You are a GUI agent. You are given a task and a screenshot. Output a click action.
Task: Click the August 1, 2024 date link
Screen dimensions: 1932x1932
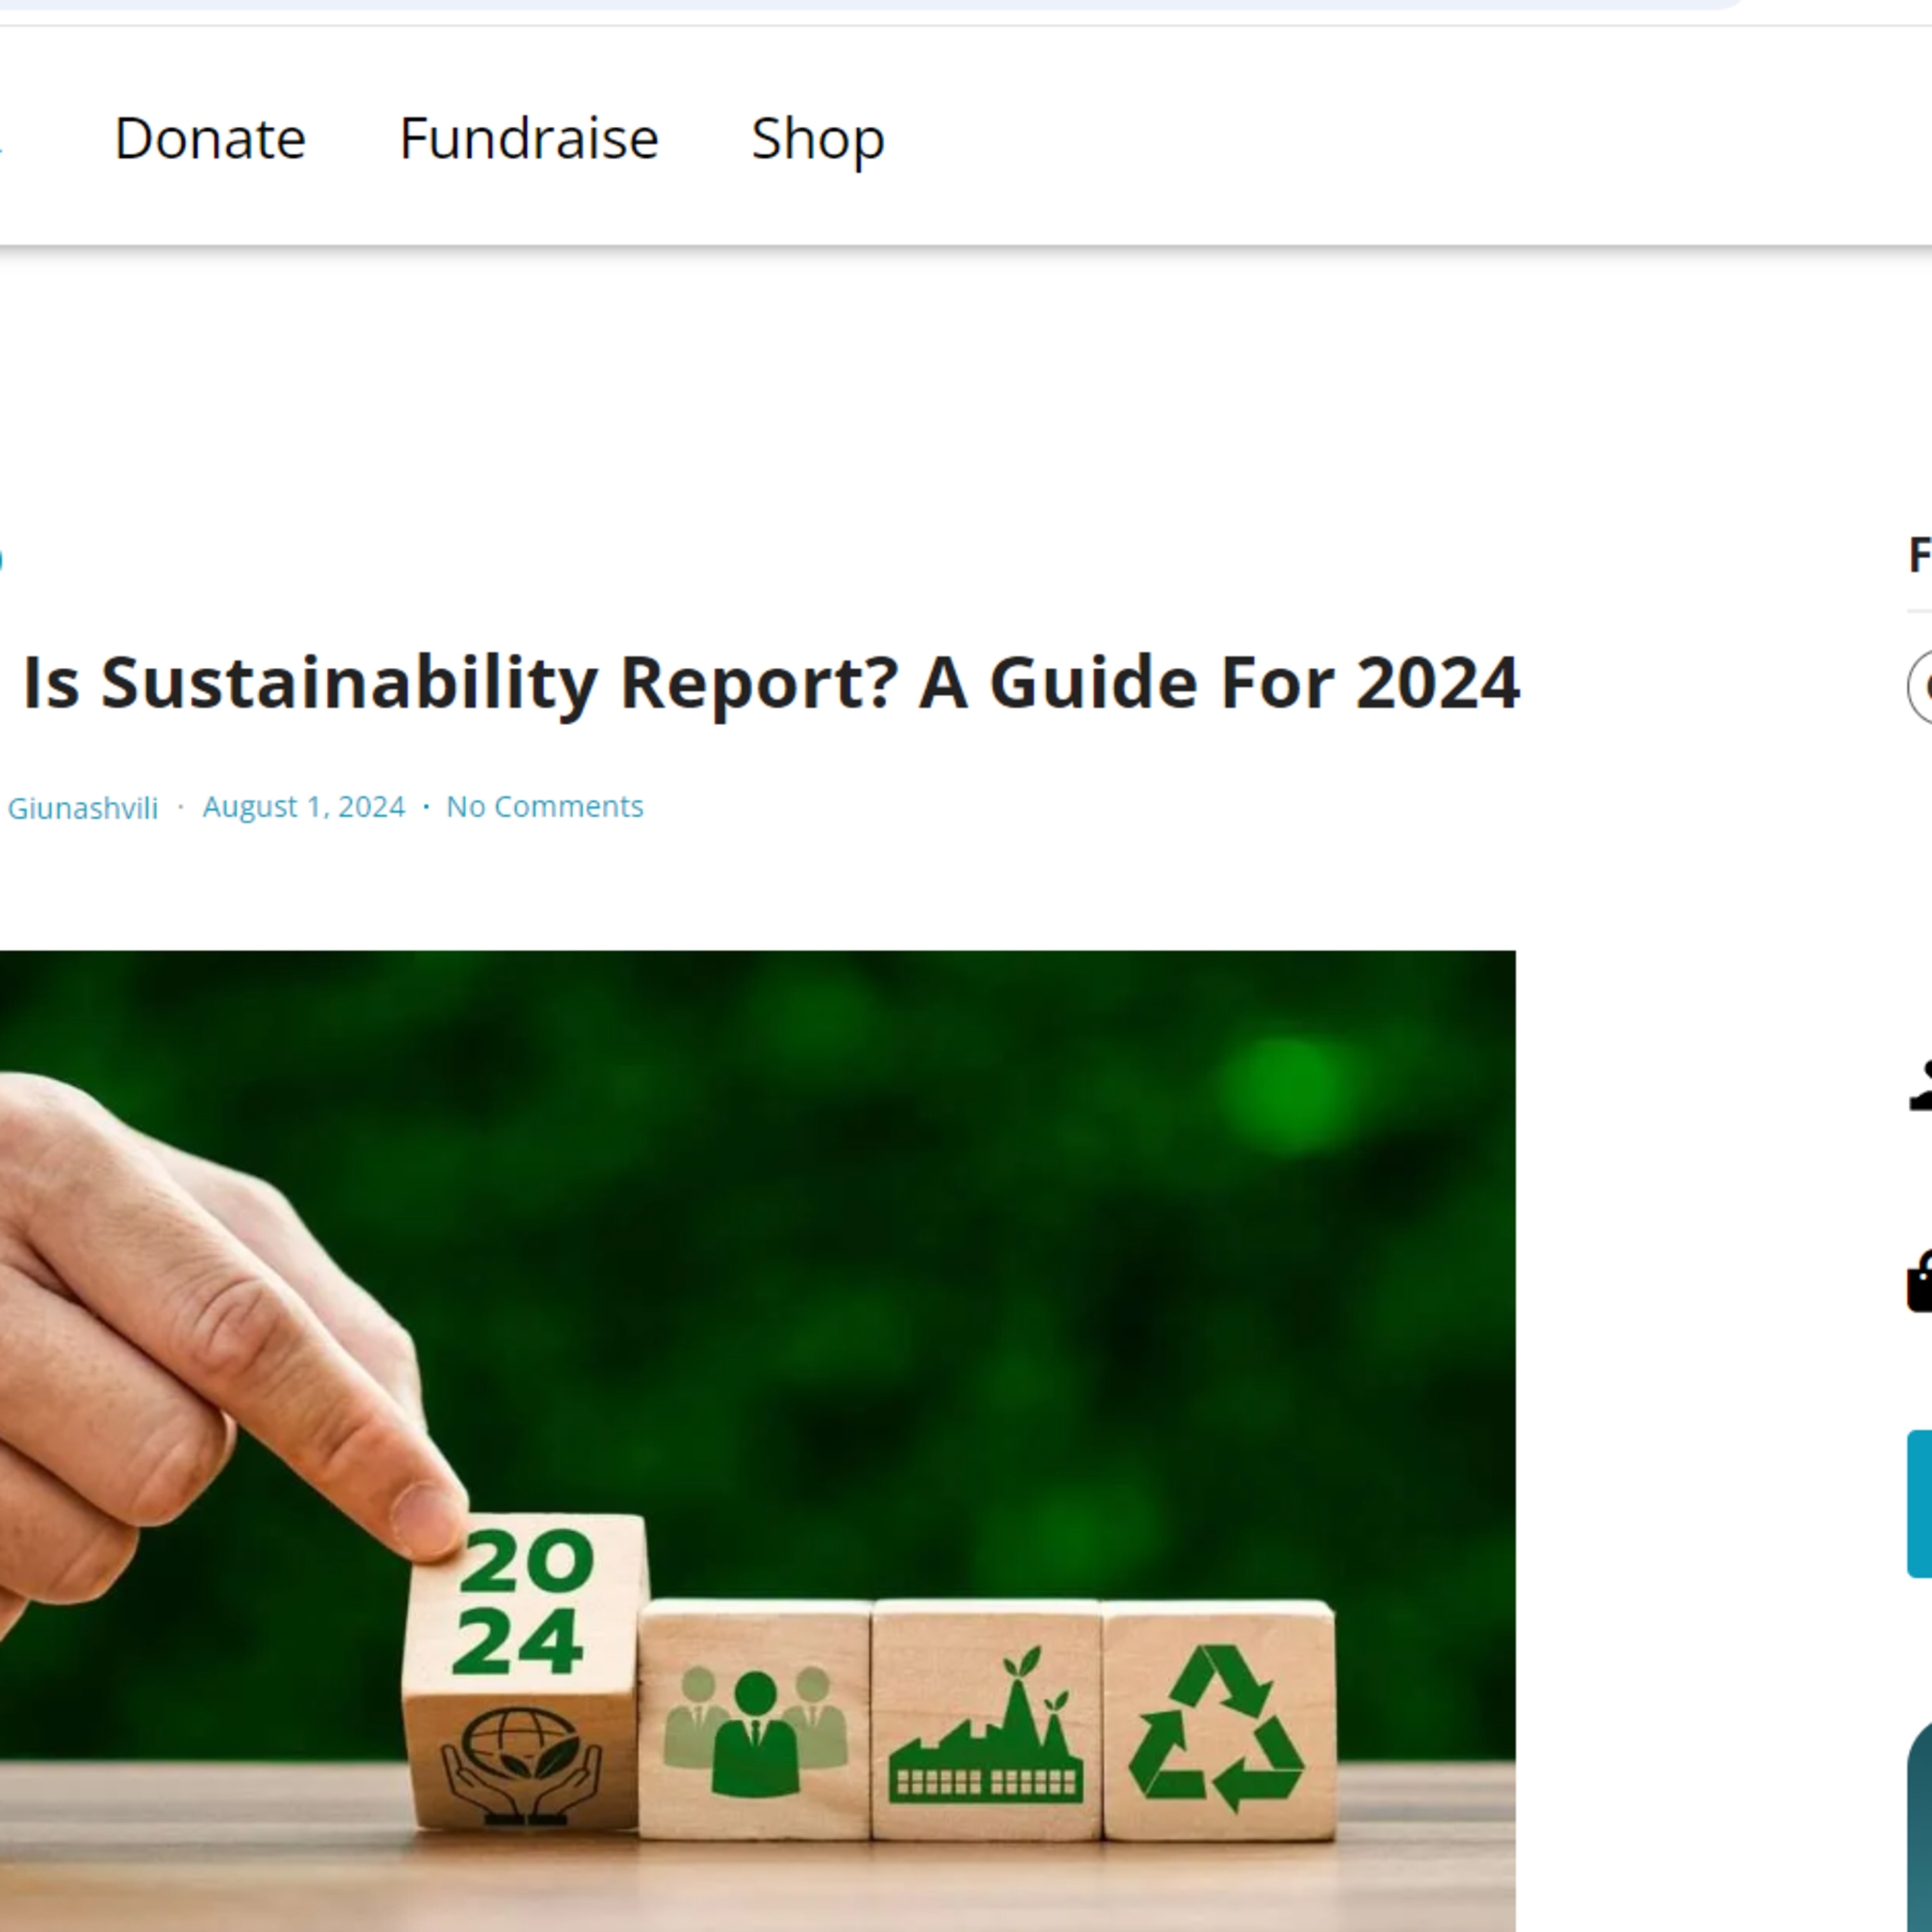coord(304,806)
